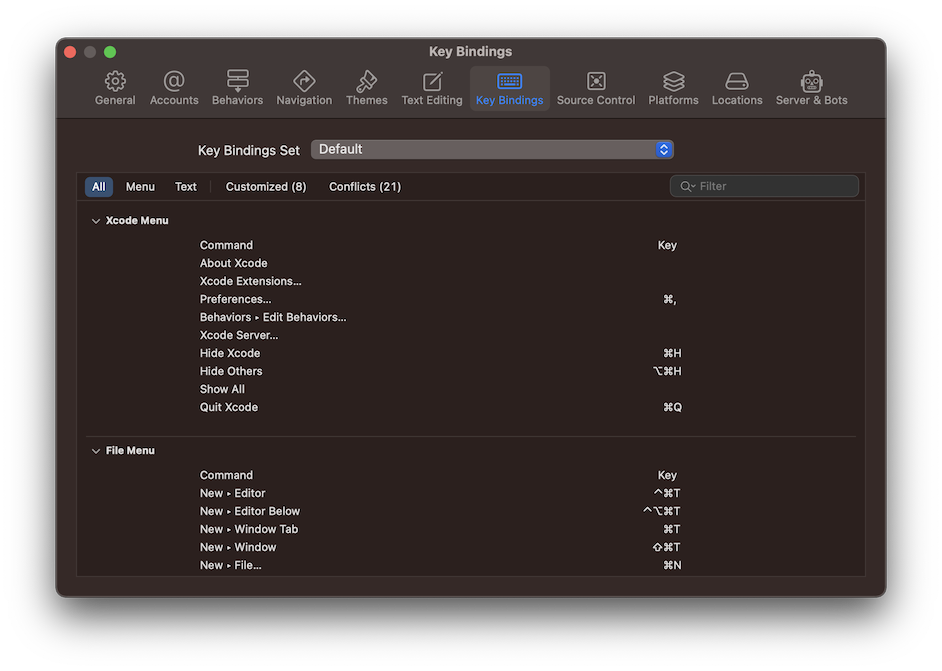Select the Show All command row
942x671 pixels.
[x=471, y=389]
